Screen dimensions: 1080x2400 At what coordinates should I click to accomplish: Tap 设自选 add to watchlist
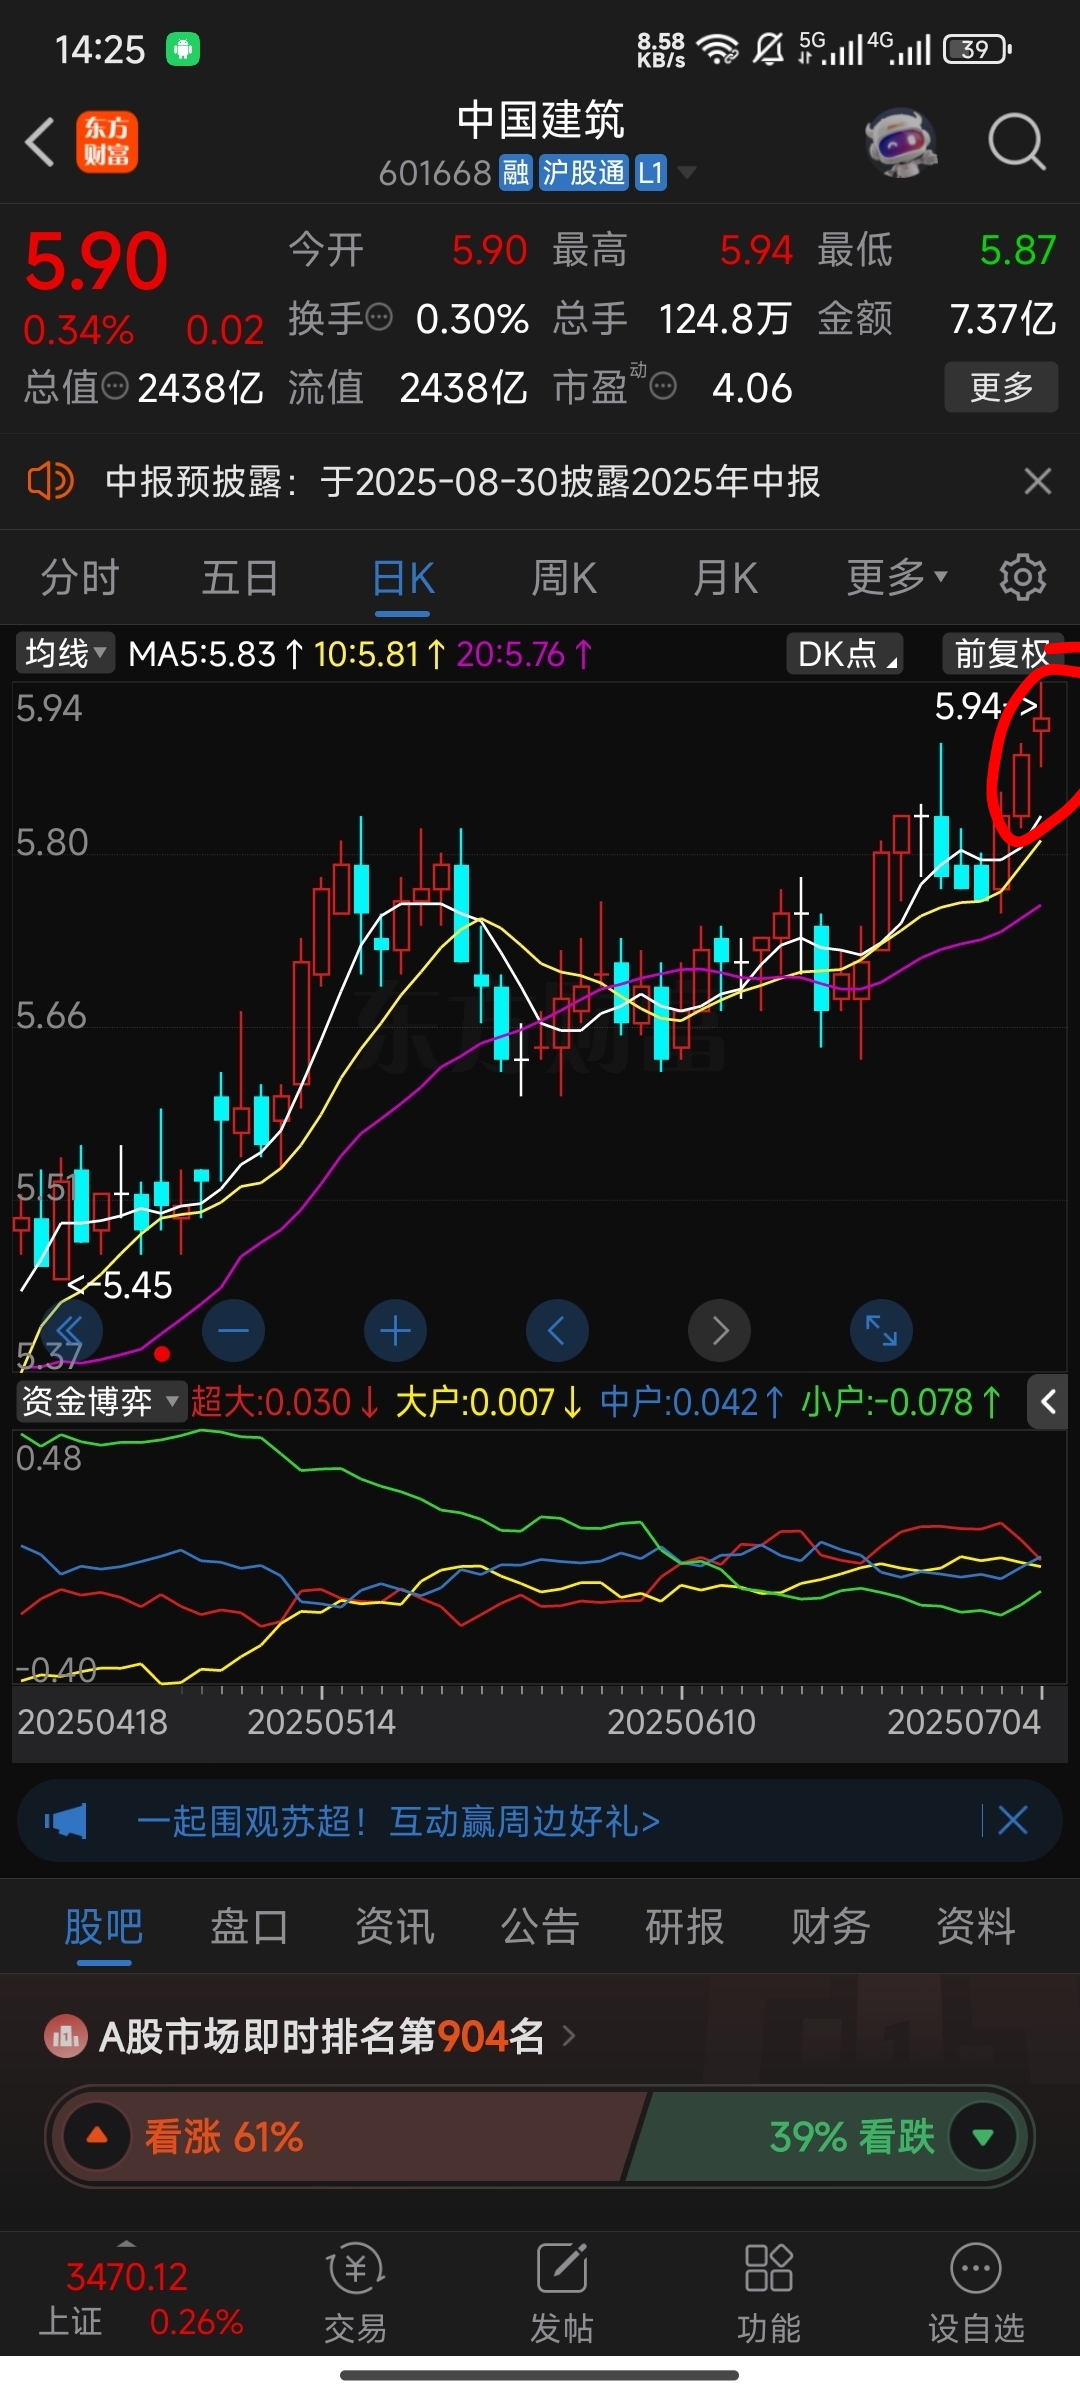tap(976, 2293)
